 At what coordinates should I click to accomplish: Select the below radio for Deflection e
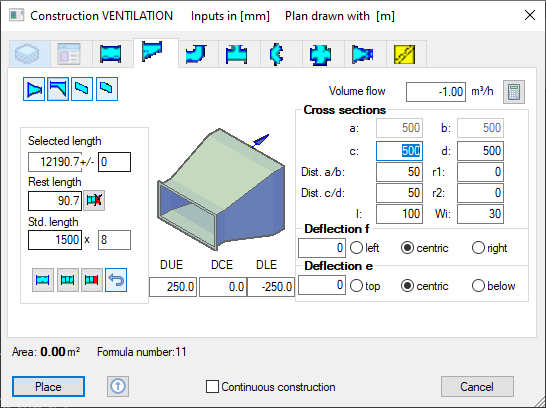[478, 286]
